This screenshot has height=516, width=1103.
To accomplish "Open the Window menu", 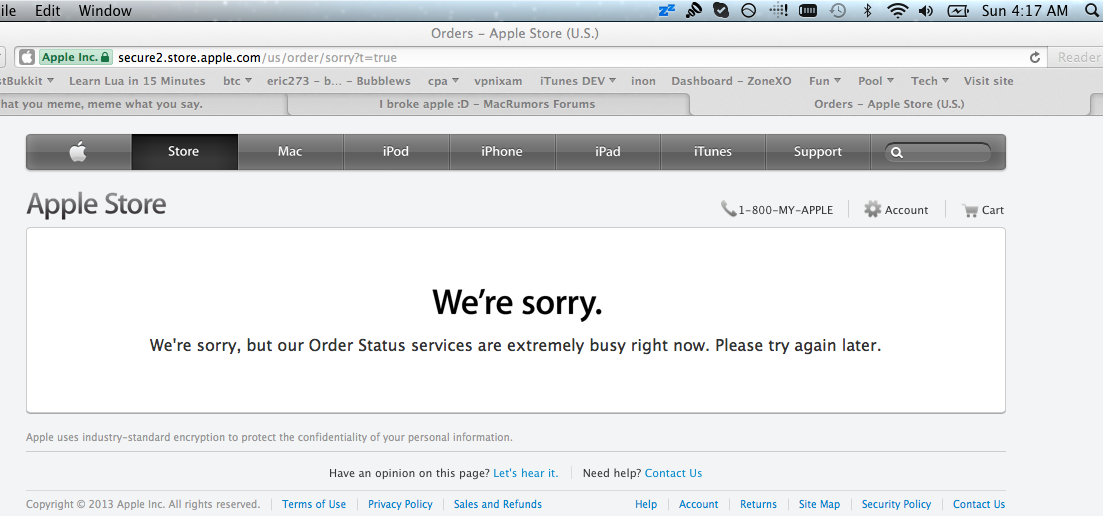I will click(x=105, y=11).
